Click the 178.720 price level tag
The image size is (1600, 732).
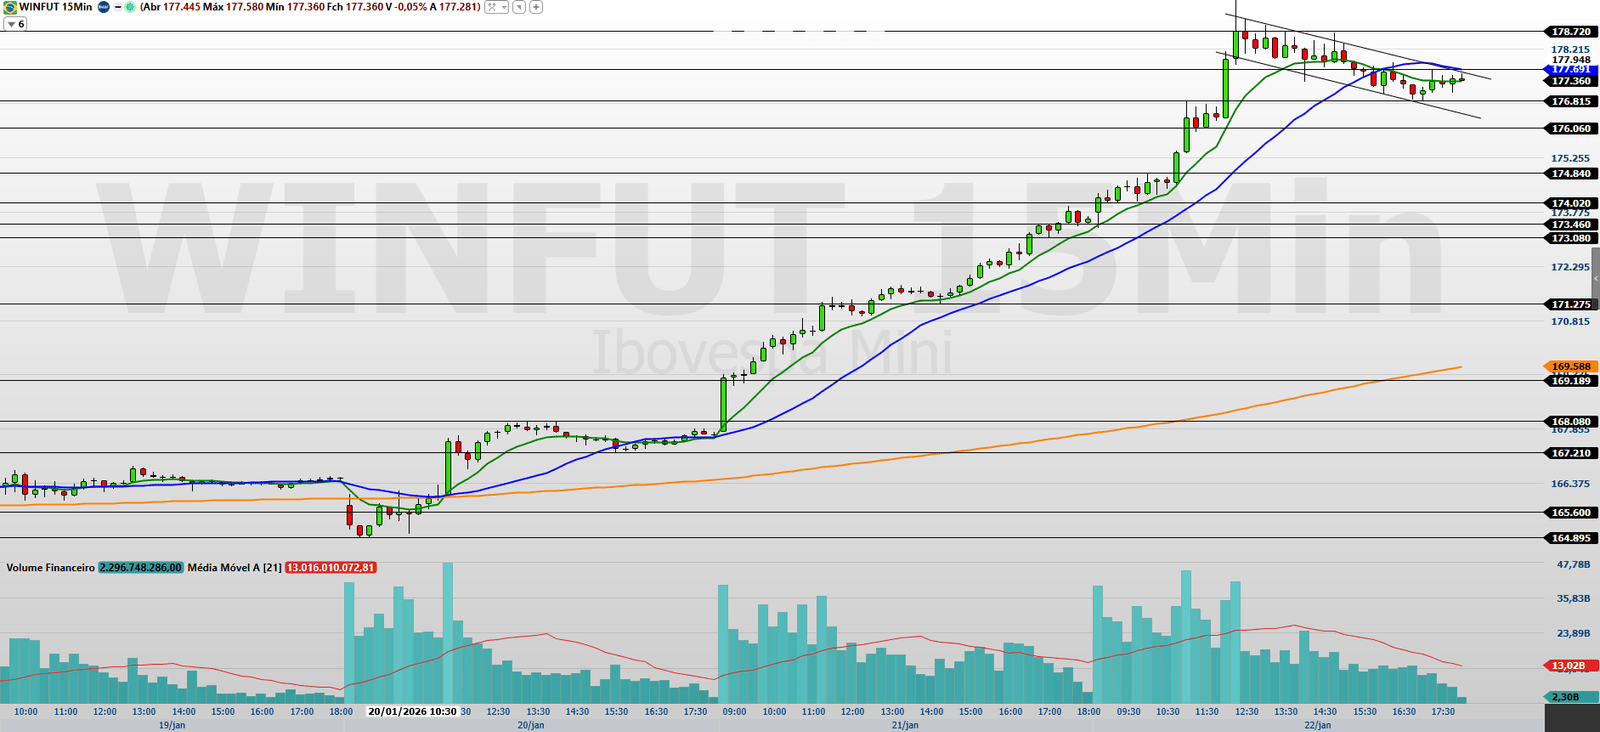(x=1570, y=32)
